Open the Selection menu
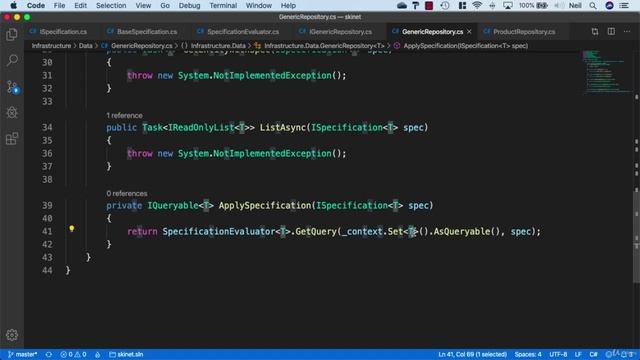The height and width of the screenshot is (360, 640). (x=111, y=5)
